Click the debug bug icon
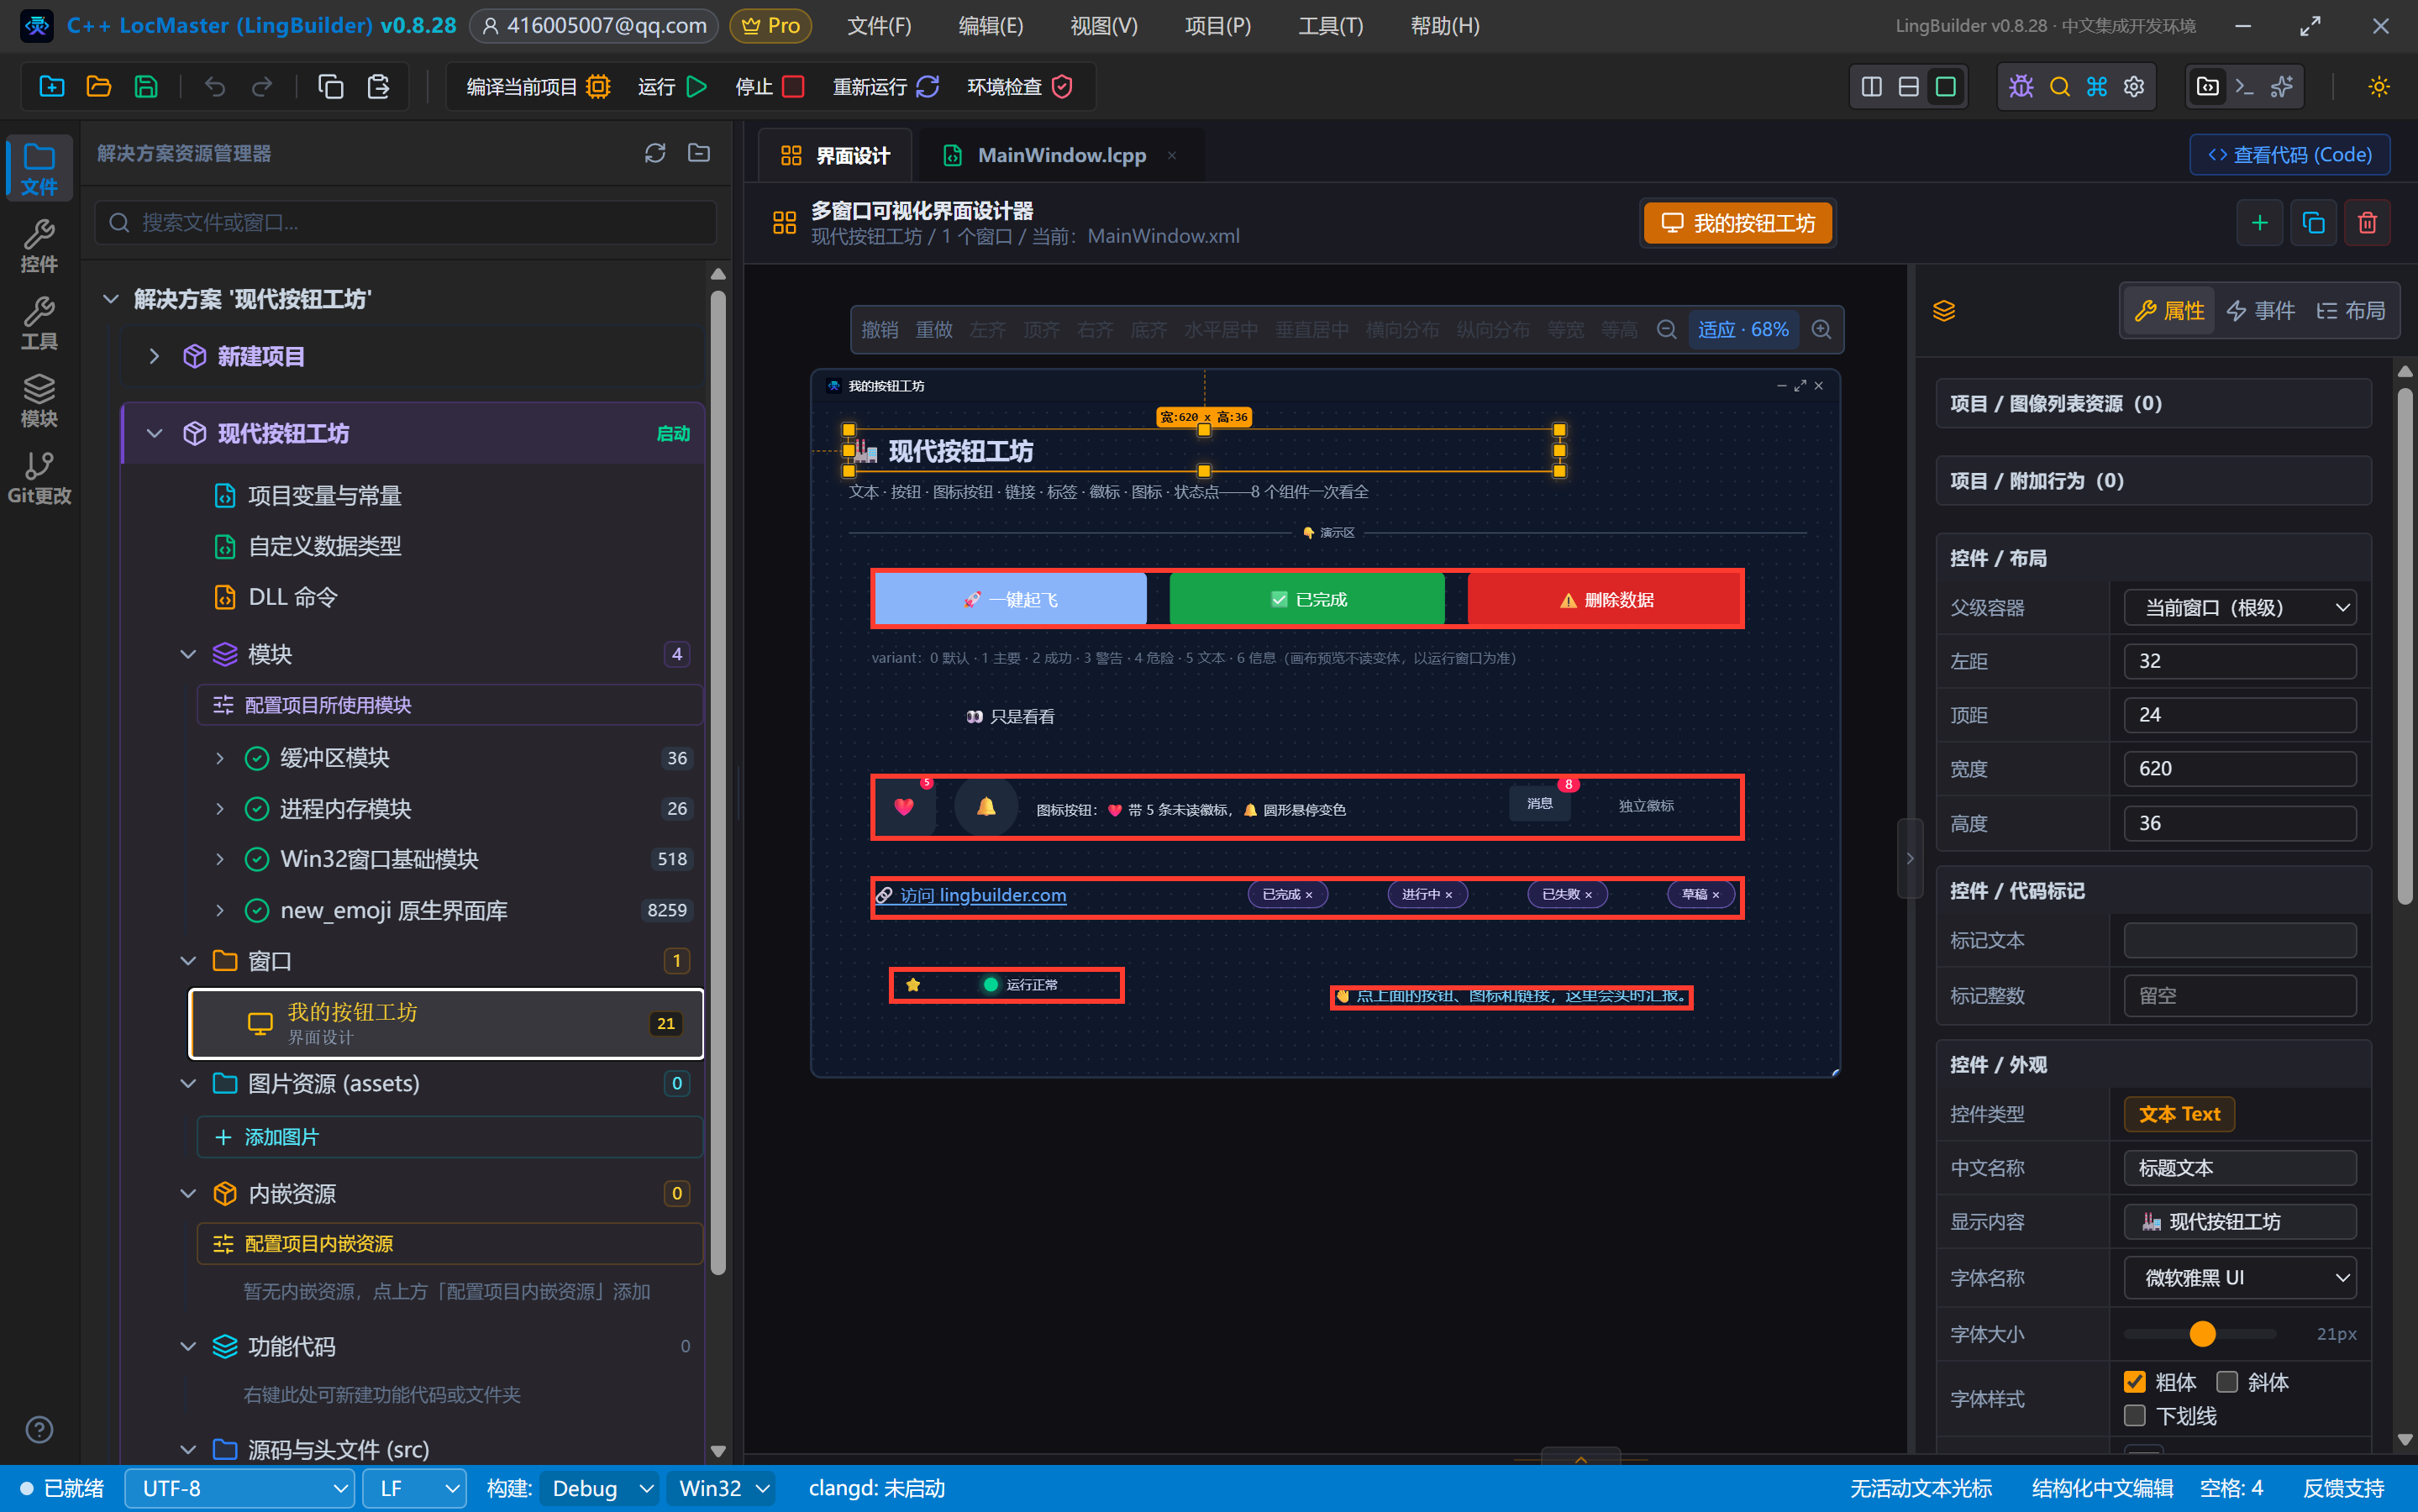2418x1512 pixels. (2021, 87)
